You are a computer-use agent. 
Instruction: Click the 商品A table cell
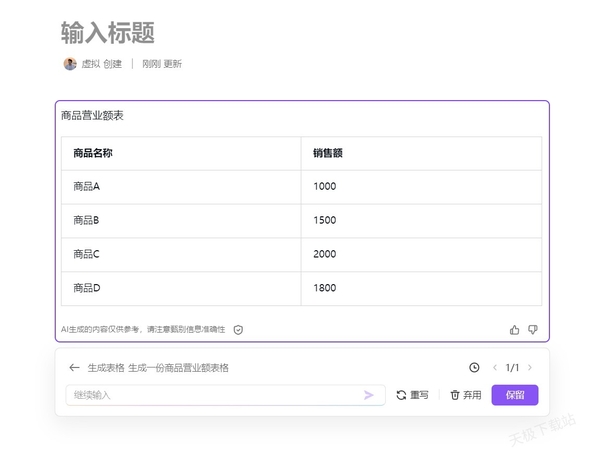coord(180,187)
